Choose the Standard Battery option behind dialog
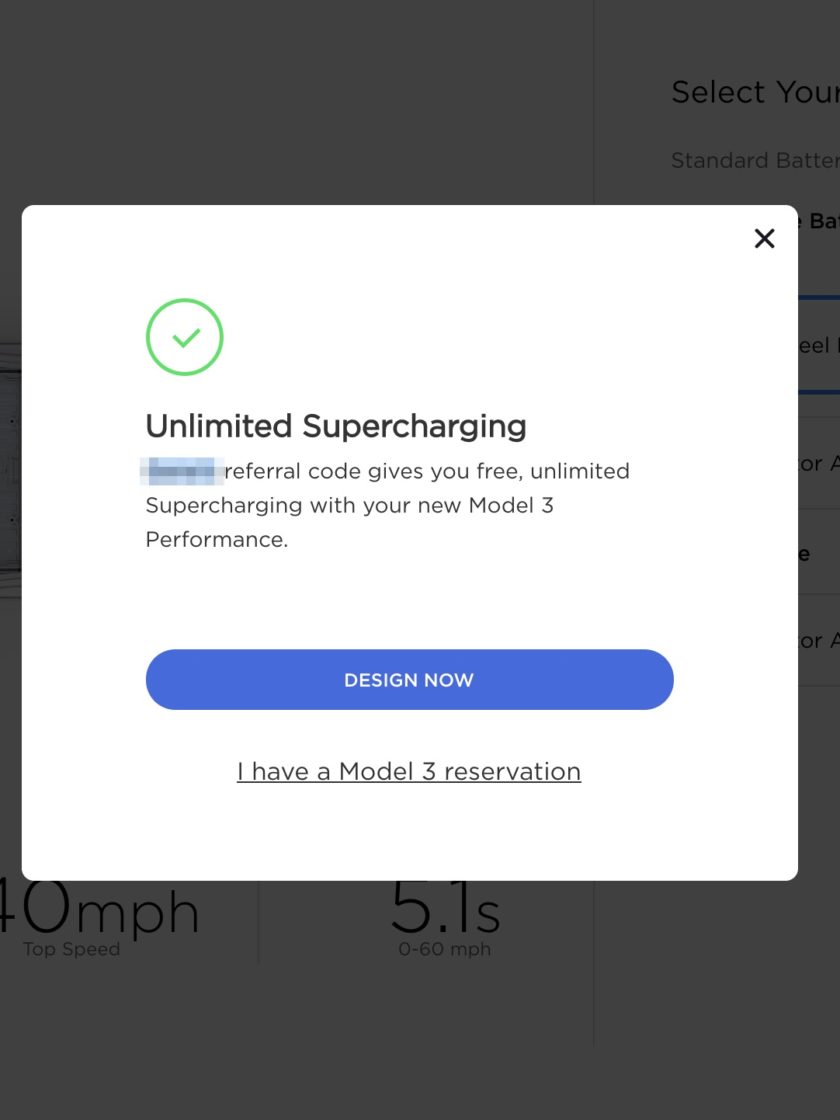This screenshot has height=1120, width=840. (x=755, y=160)
